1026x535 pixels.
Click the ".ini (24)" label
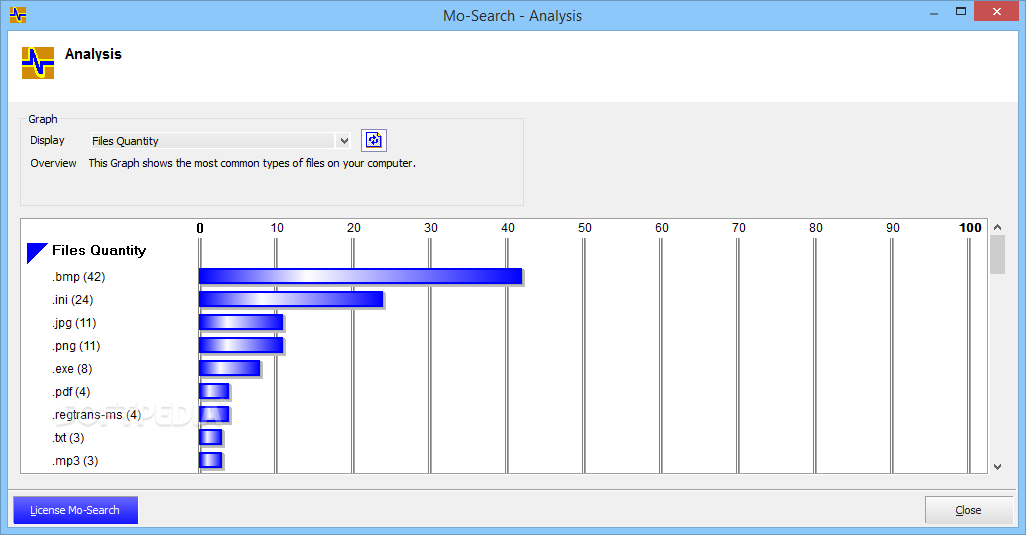pos(73,300)
